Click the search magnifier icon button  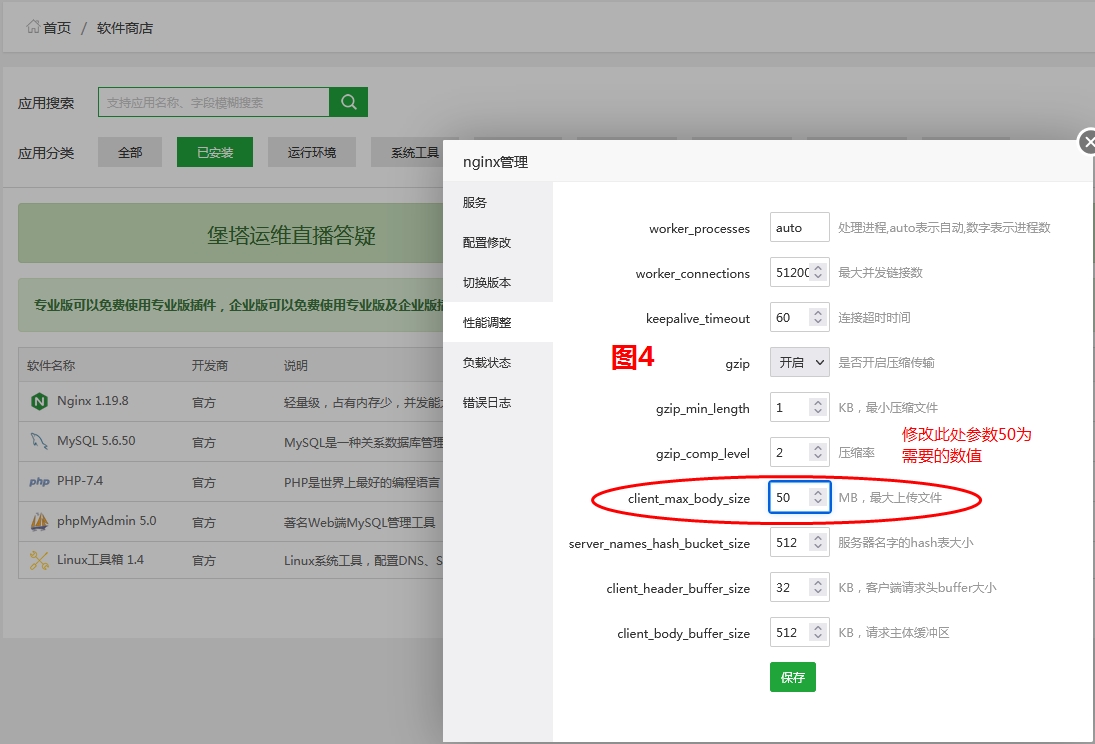pos(348,102)
